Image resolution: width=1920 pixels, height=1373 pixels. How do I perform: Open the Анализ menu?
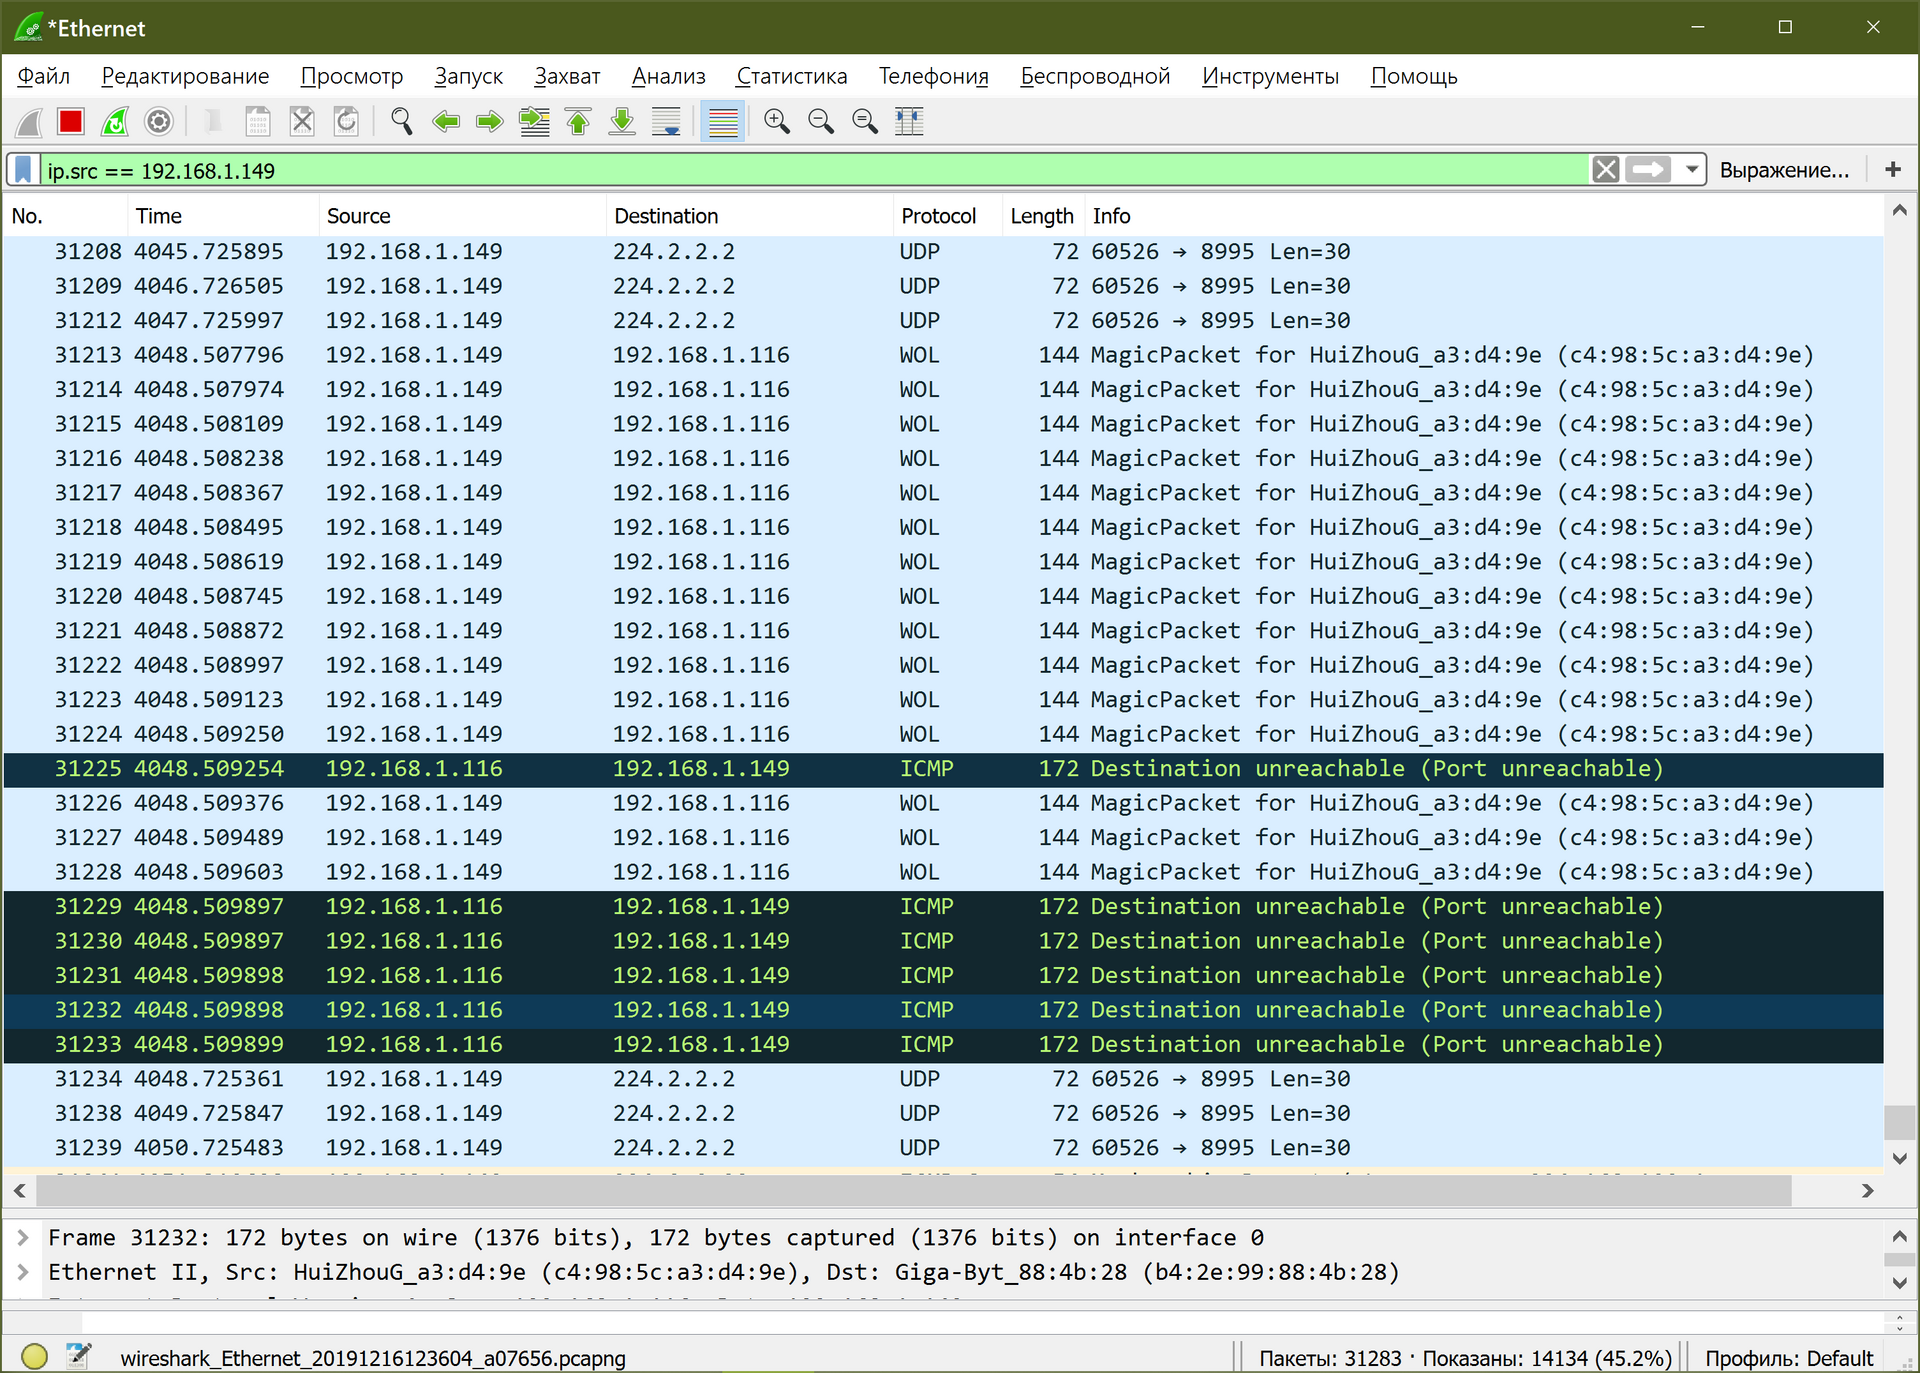coord(668,76)
